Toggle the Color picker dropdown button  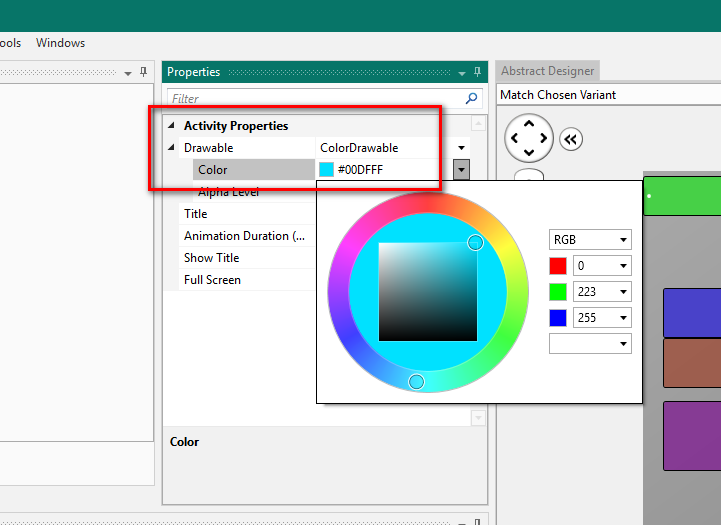[461, 170]
